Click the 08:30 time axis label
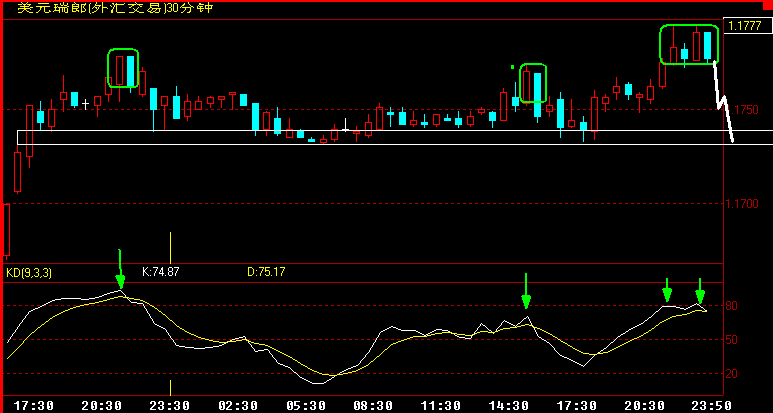This screenshot has width=773, height=413. [x=373, y=406]
